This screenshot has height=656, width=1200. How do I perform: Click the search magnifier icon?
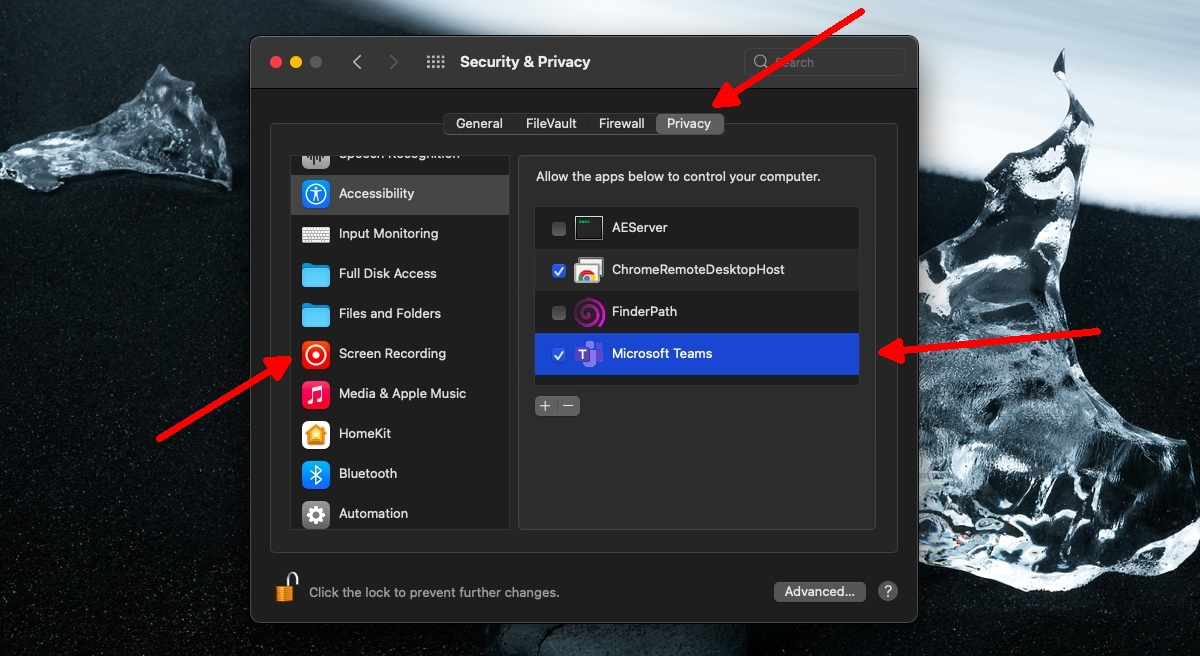[761, 62]
